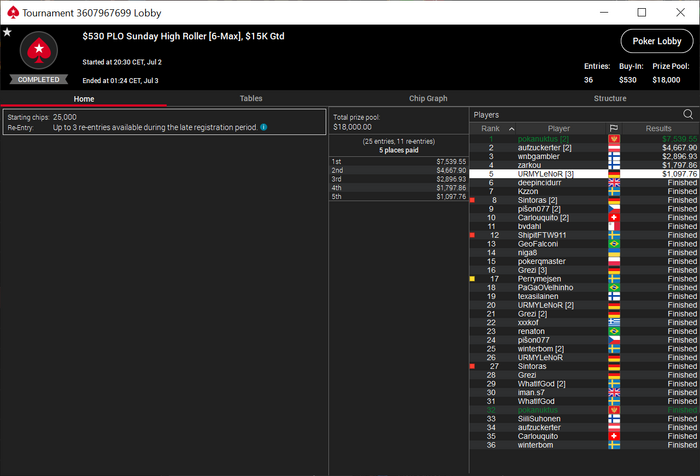Select player row niga8
The height and width of the screenshot is (476, 700).
pyautogui.click(x=584, y=253)
